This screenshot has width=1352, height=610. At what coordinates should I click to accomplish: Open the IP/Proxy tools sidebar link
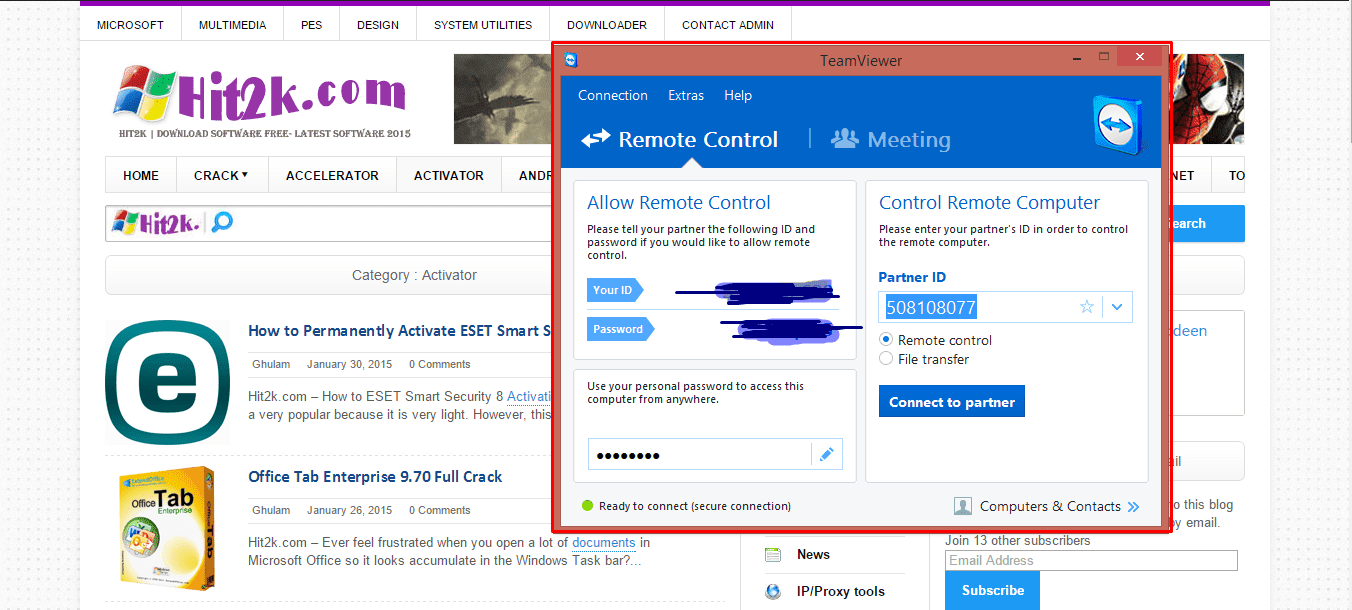[x=841, y=592]
